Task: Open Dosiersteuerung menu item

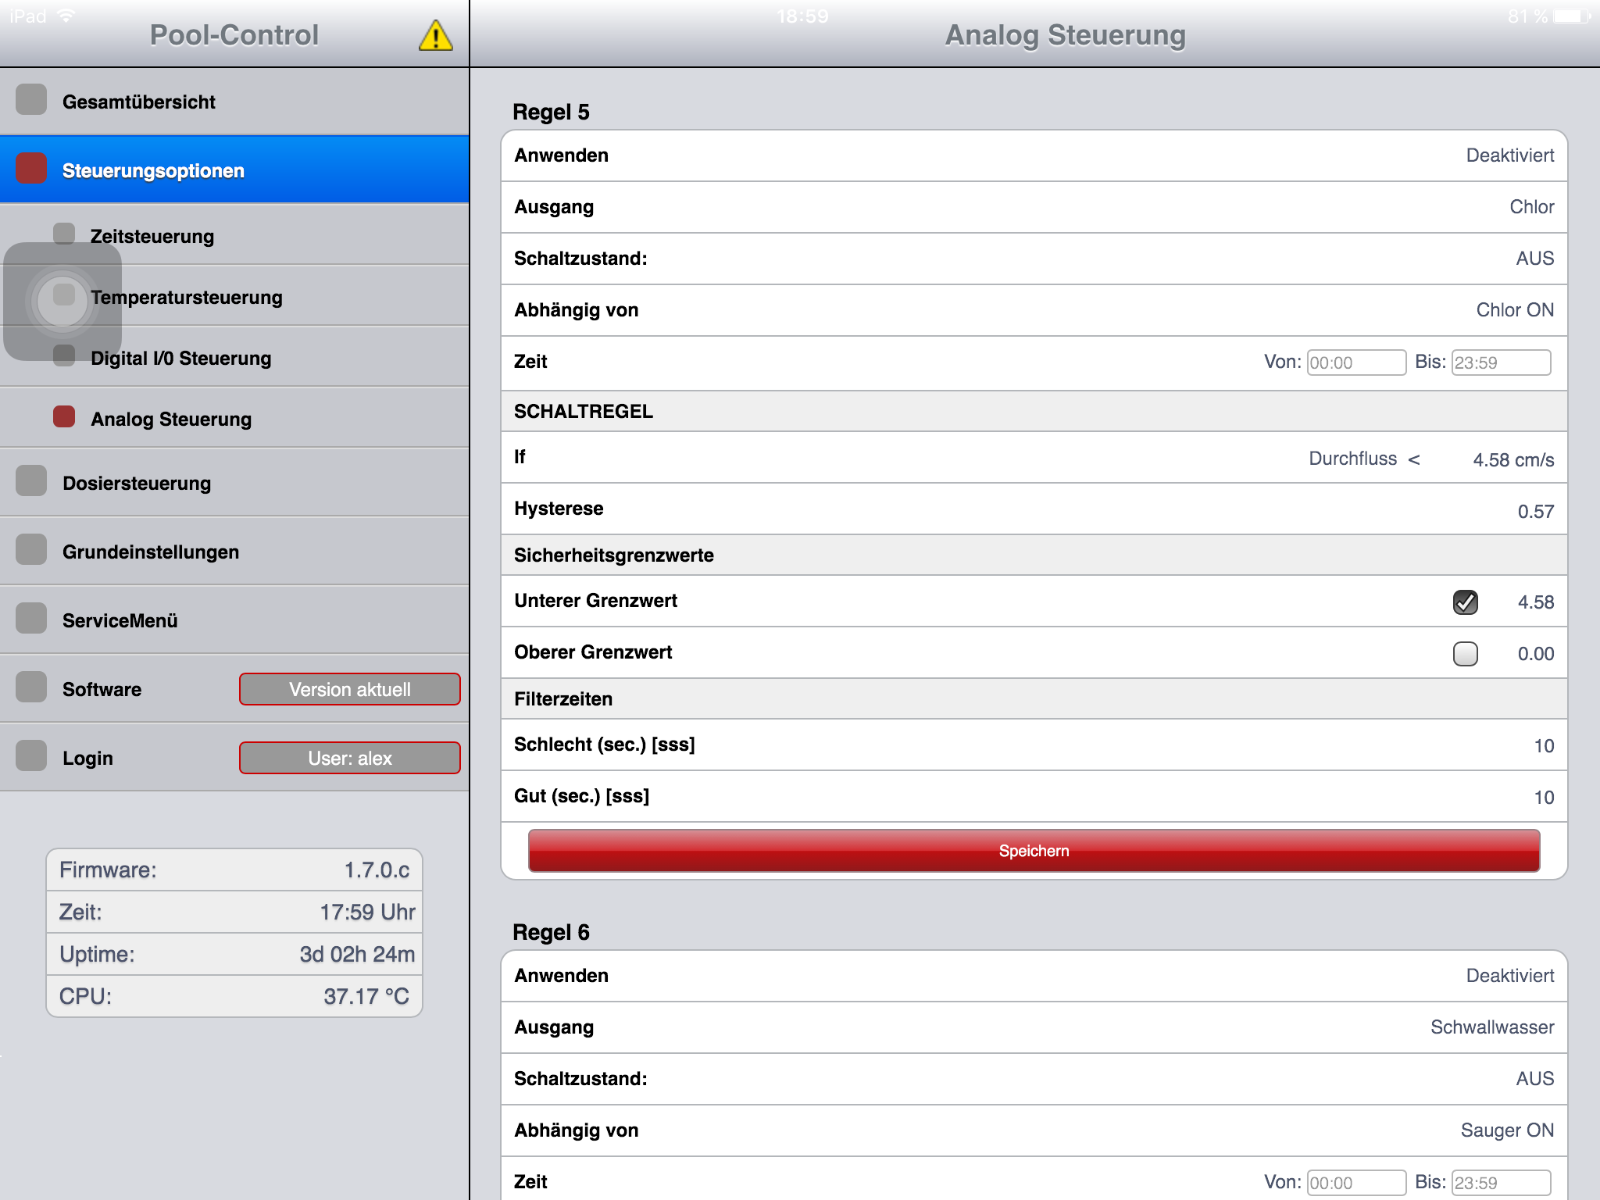Action: click(234, 482)
